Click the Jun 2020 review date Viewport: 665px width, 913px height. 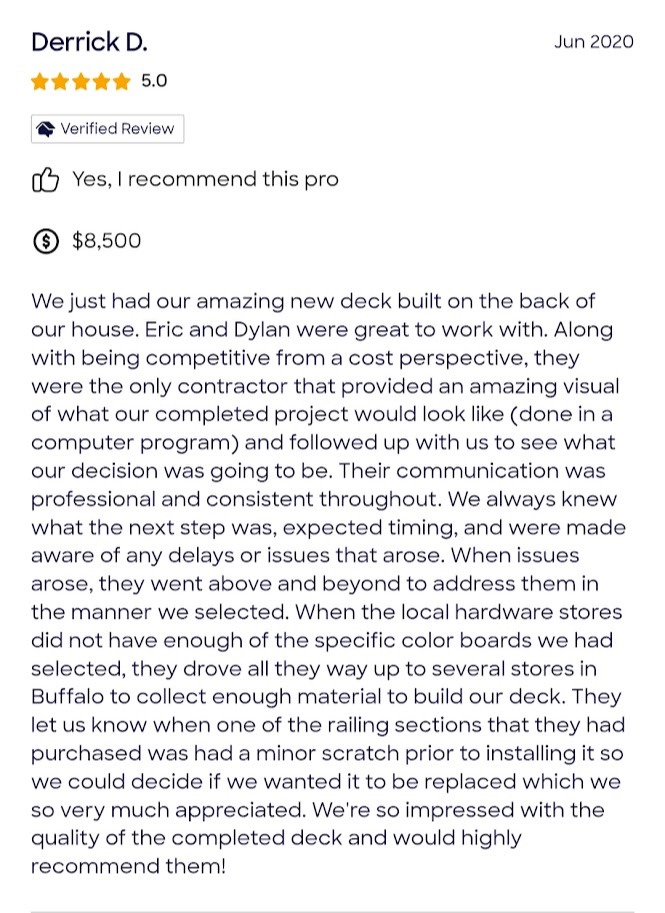(593, 42)
